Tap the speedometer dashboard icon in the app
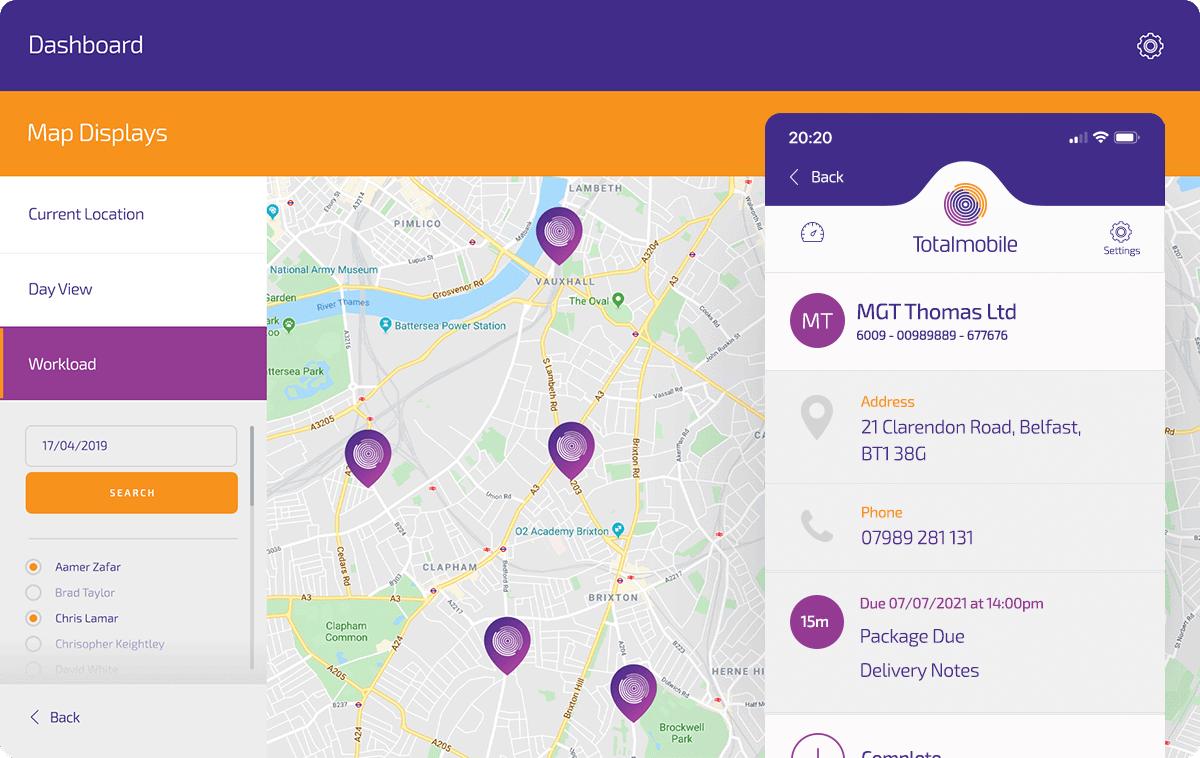 point(812,231)
